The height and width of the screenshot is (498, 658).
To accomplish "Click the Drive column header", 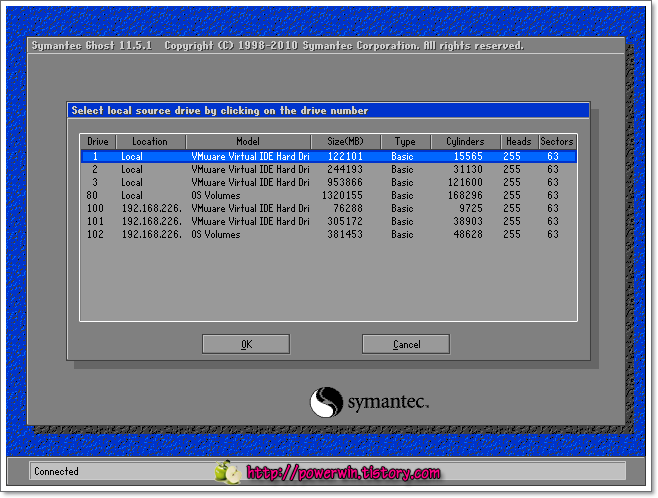I will coord(98,141).
